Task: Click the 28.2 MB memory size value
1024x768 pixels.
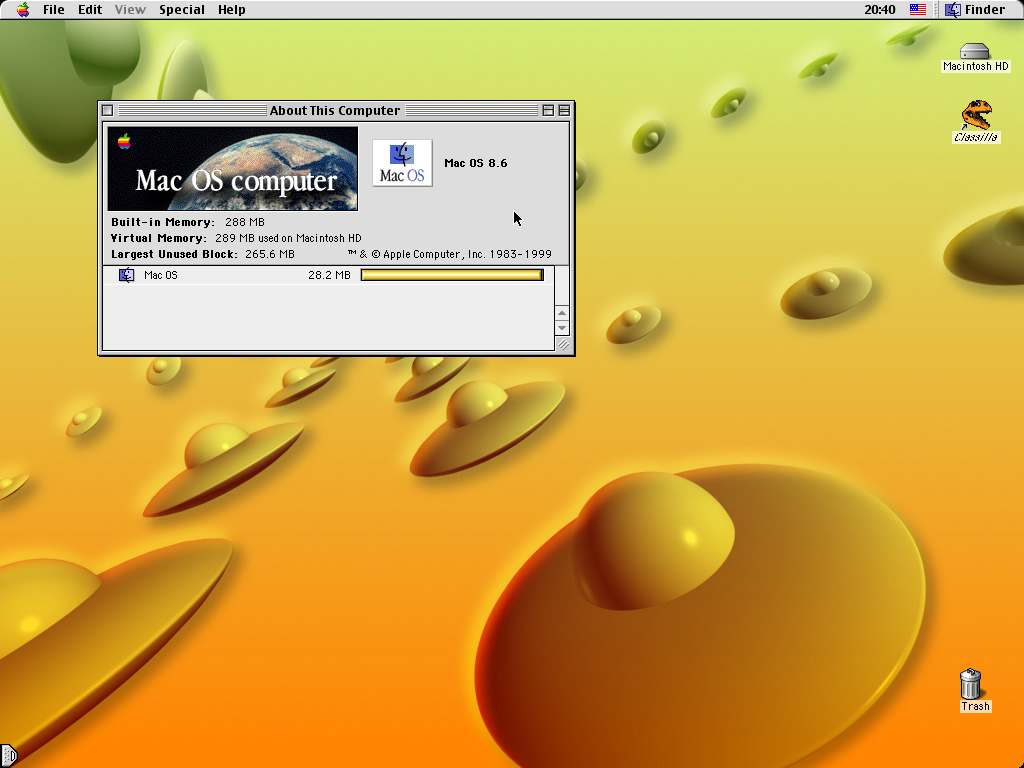Action: tap(329, 275)
